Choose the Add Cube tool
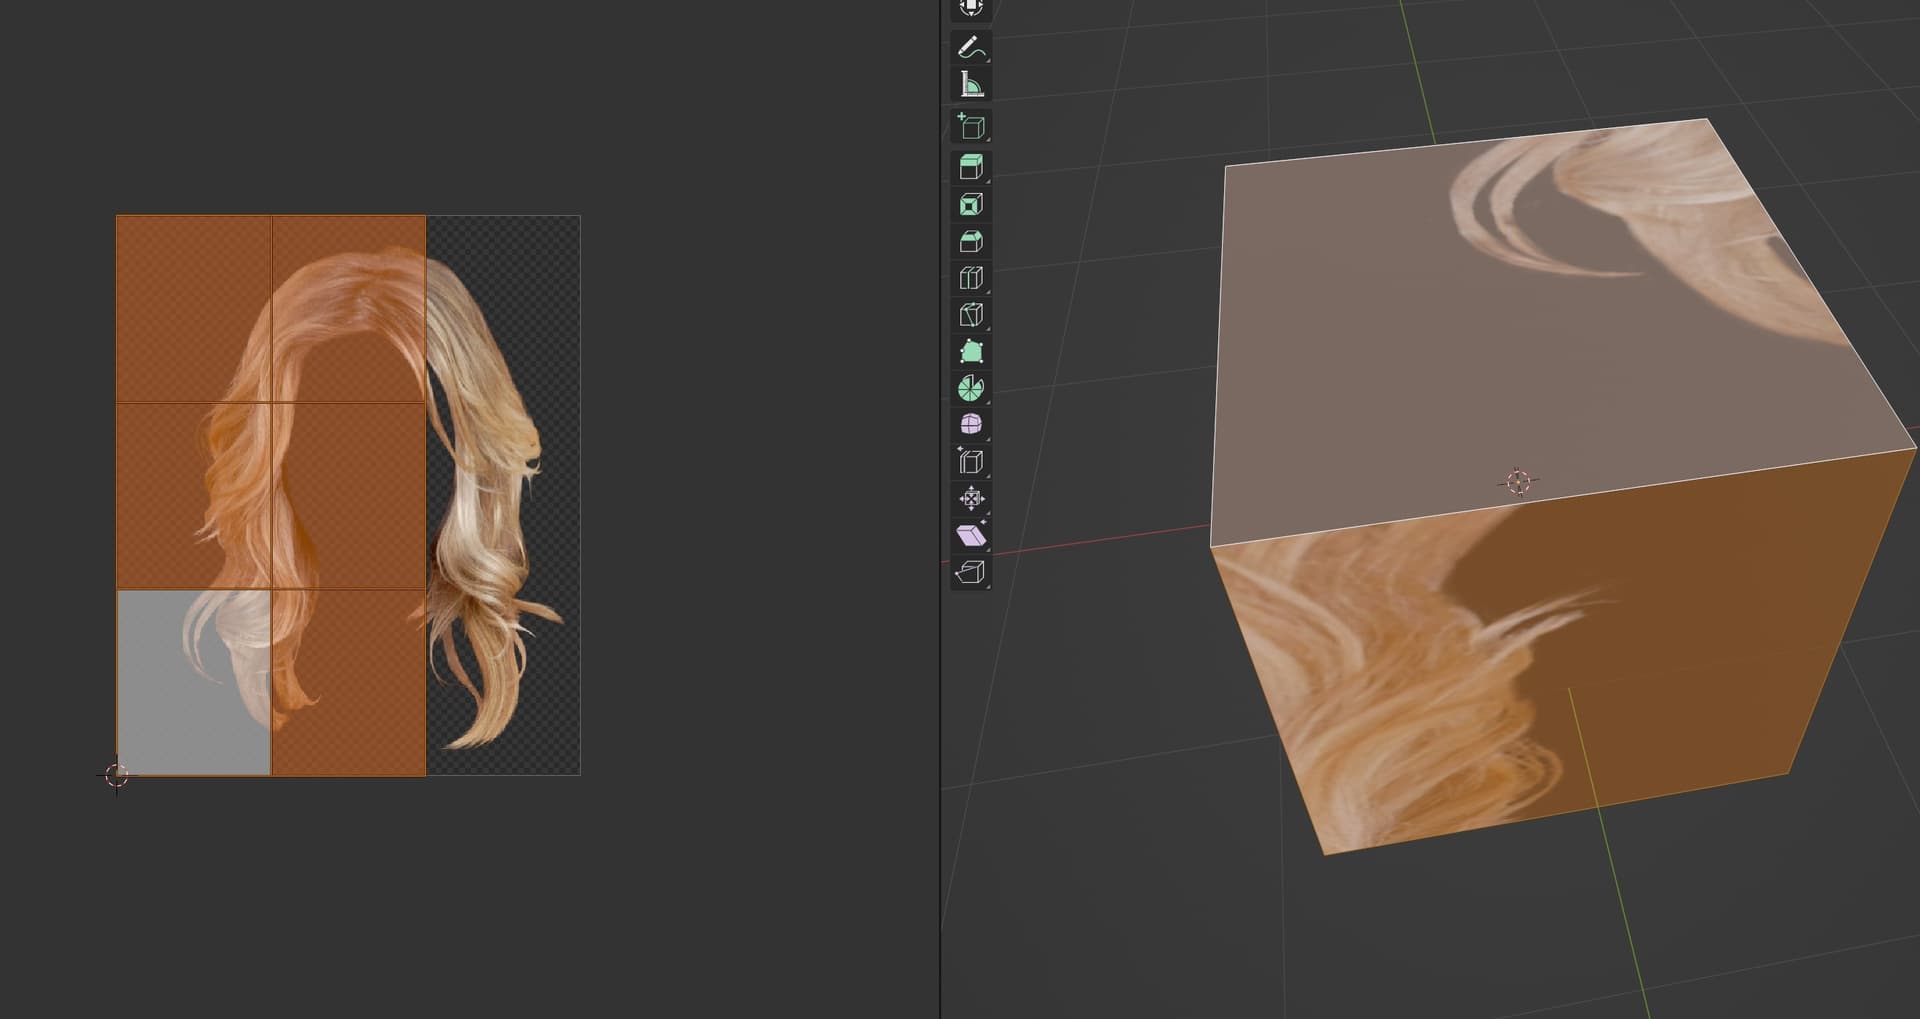 [x=970, y=127]
